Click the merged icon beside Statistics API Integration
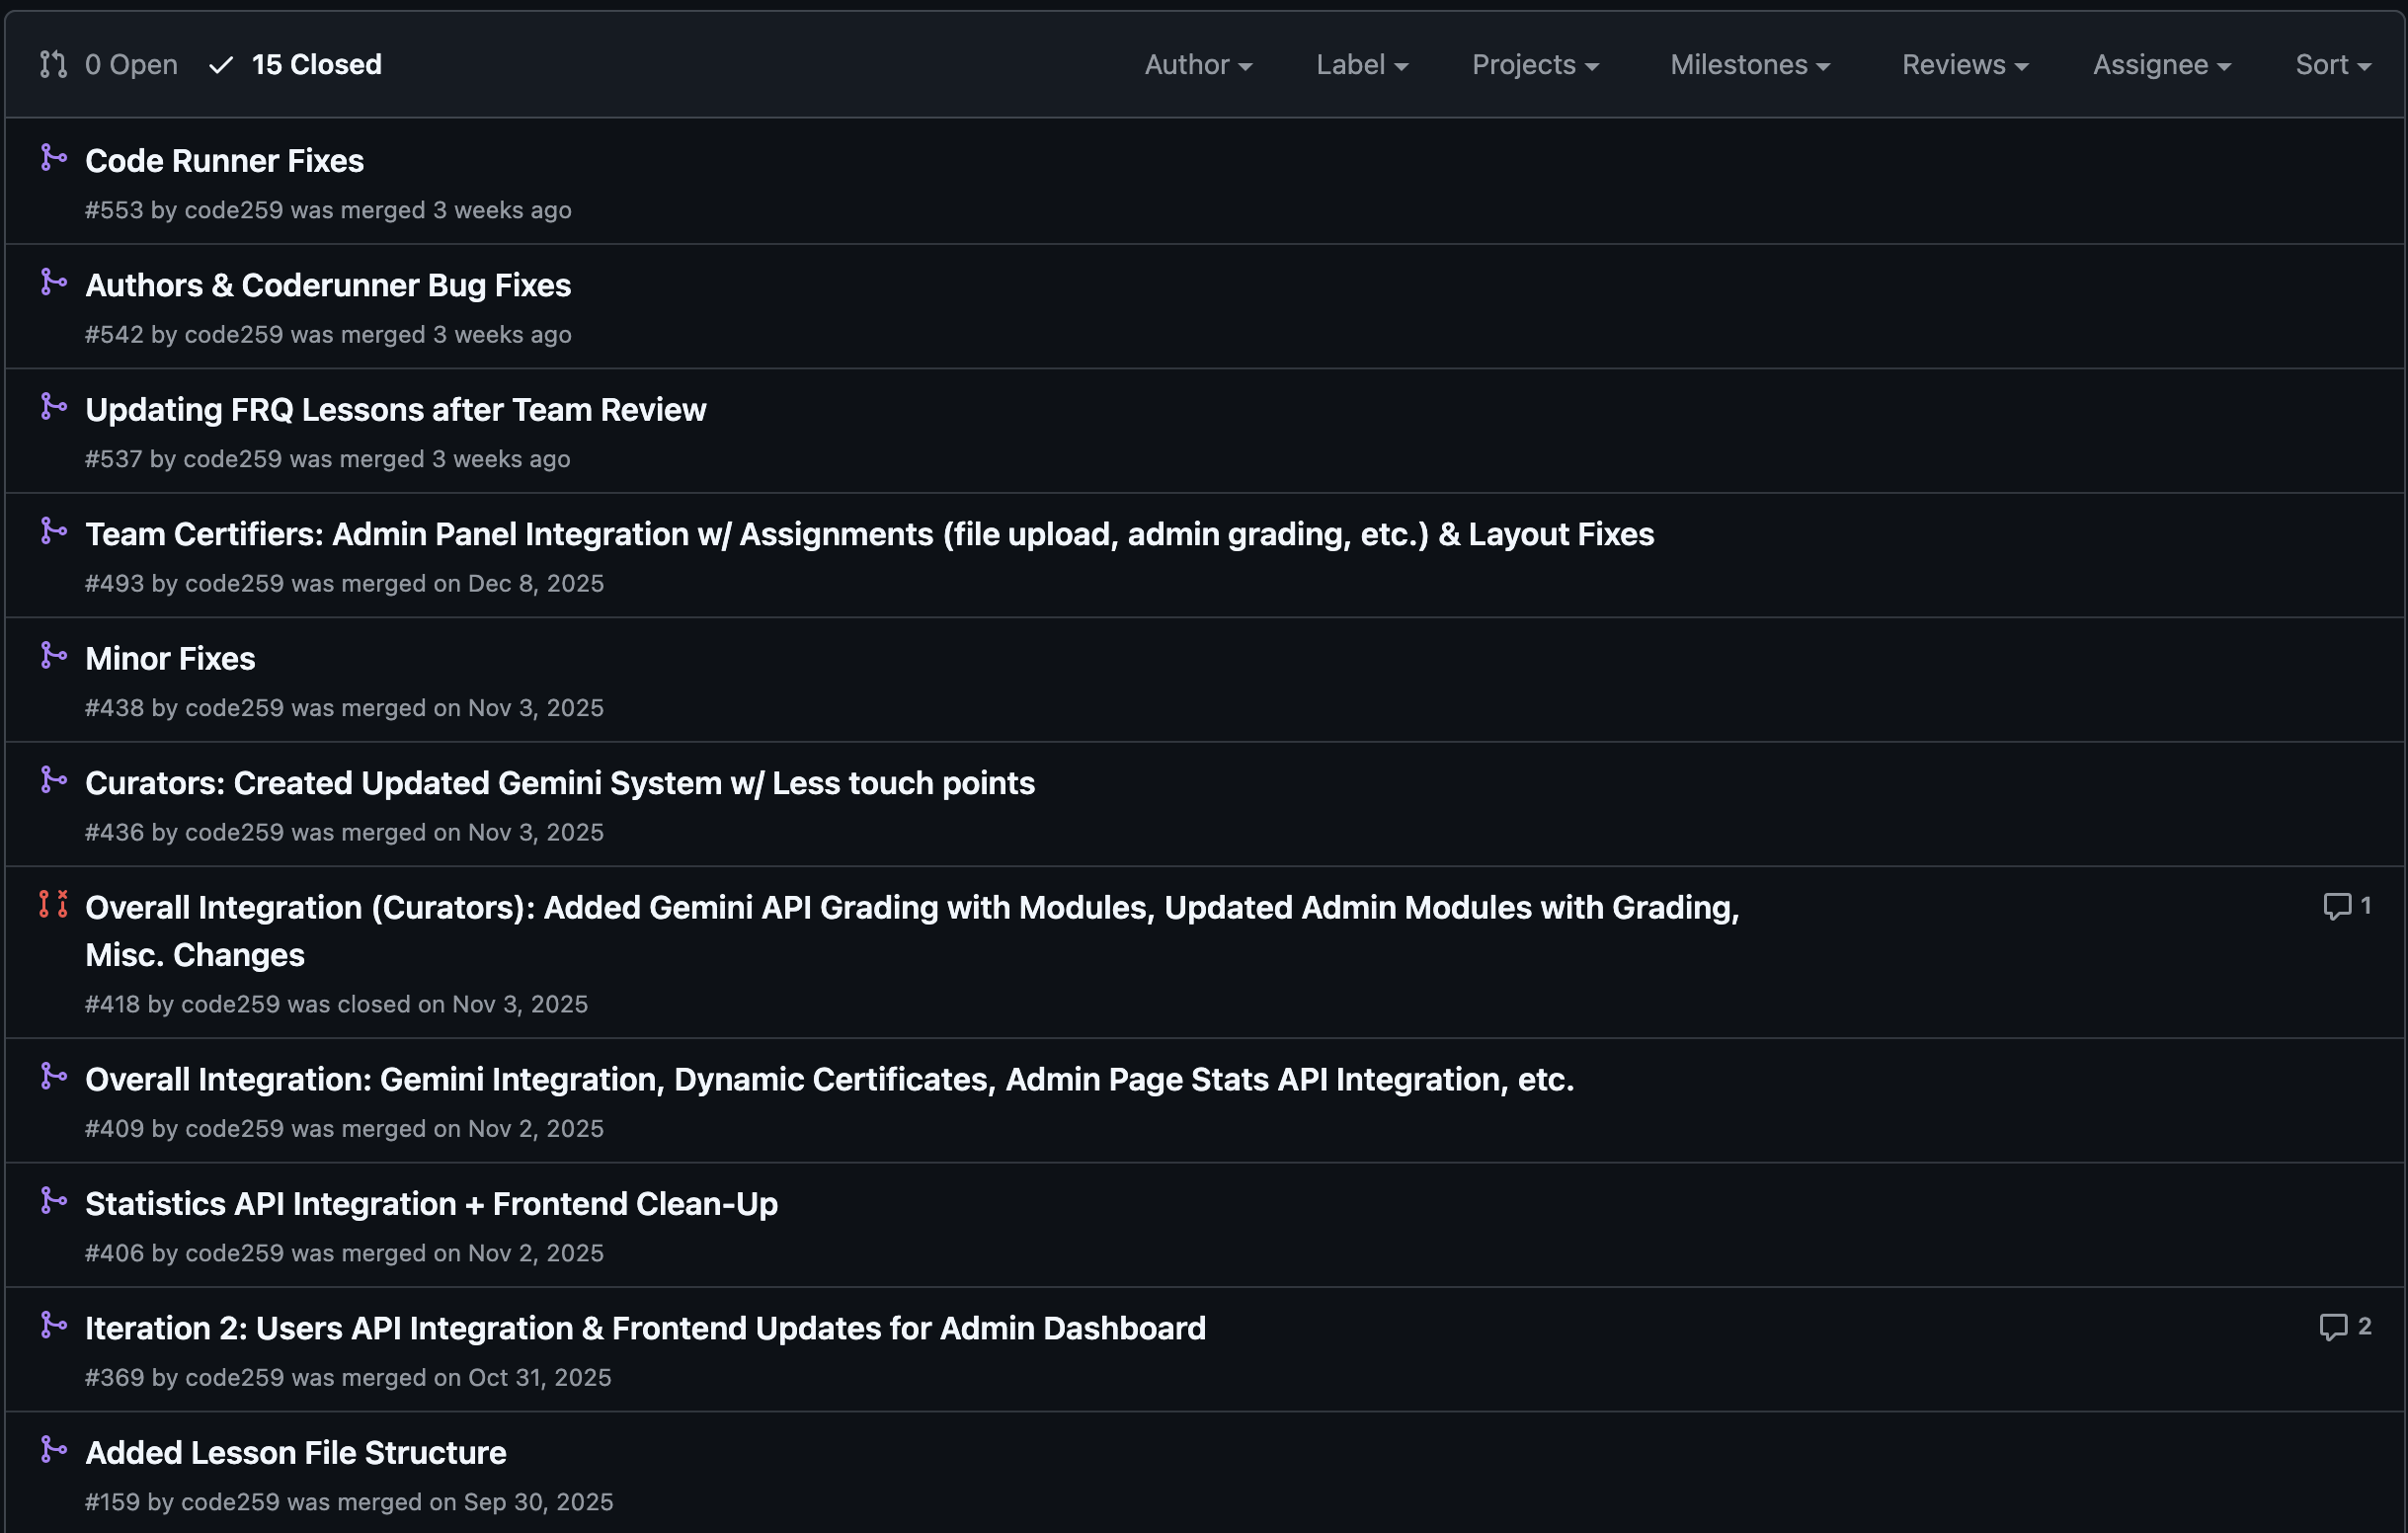Viewport: 2408px width, 1533px height. tap(53, 1201)
